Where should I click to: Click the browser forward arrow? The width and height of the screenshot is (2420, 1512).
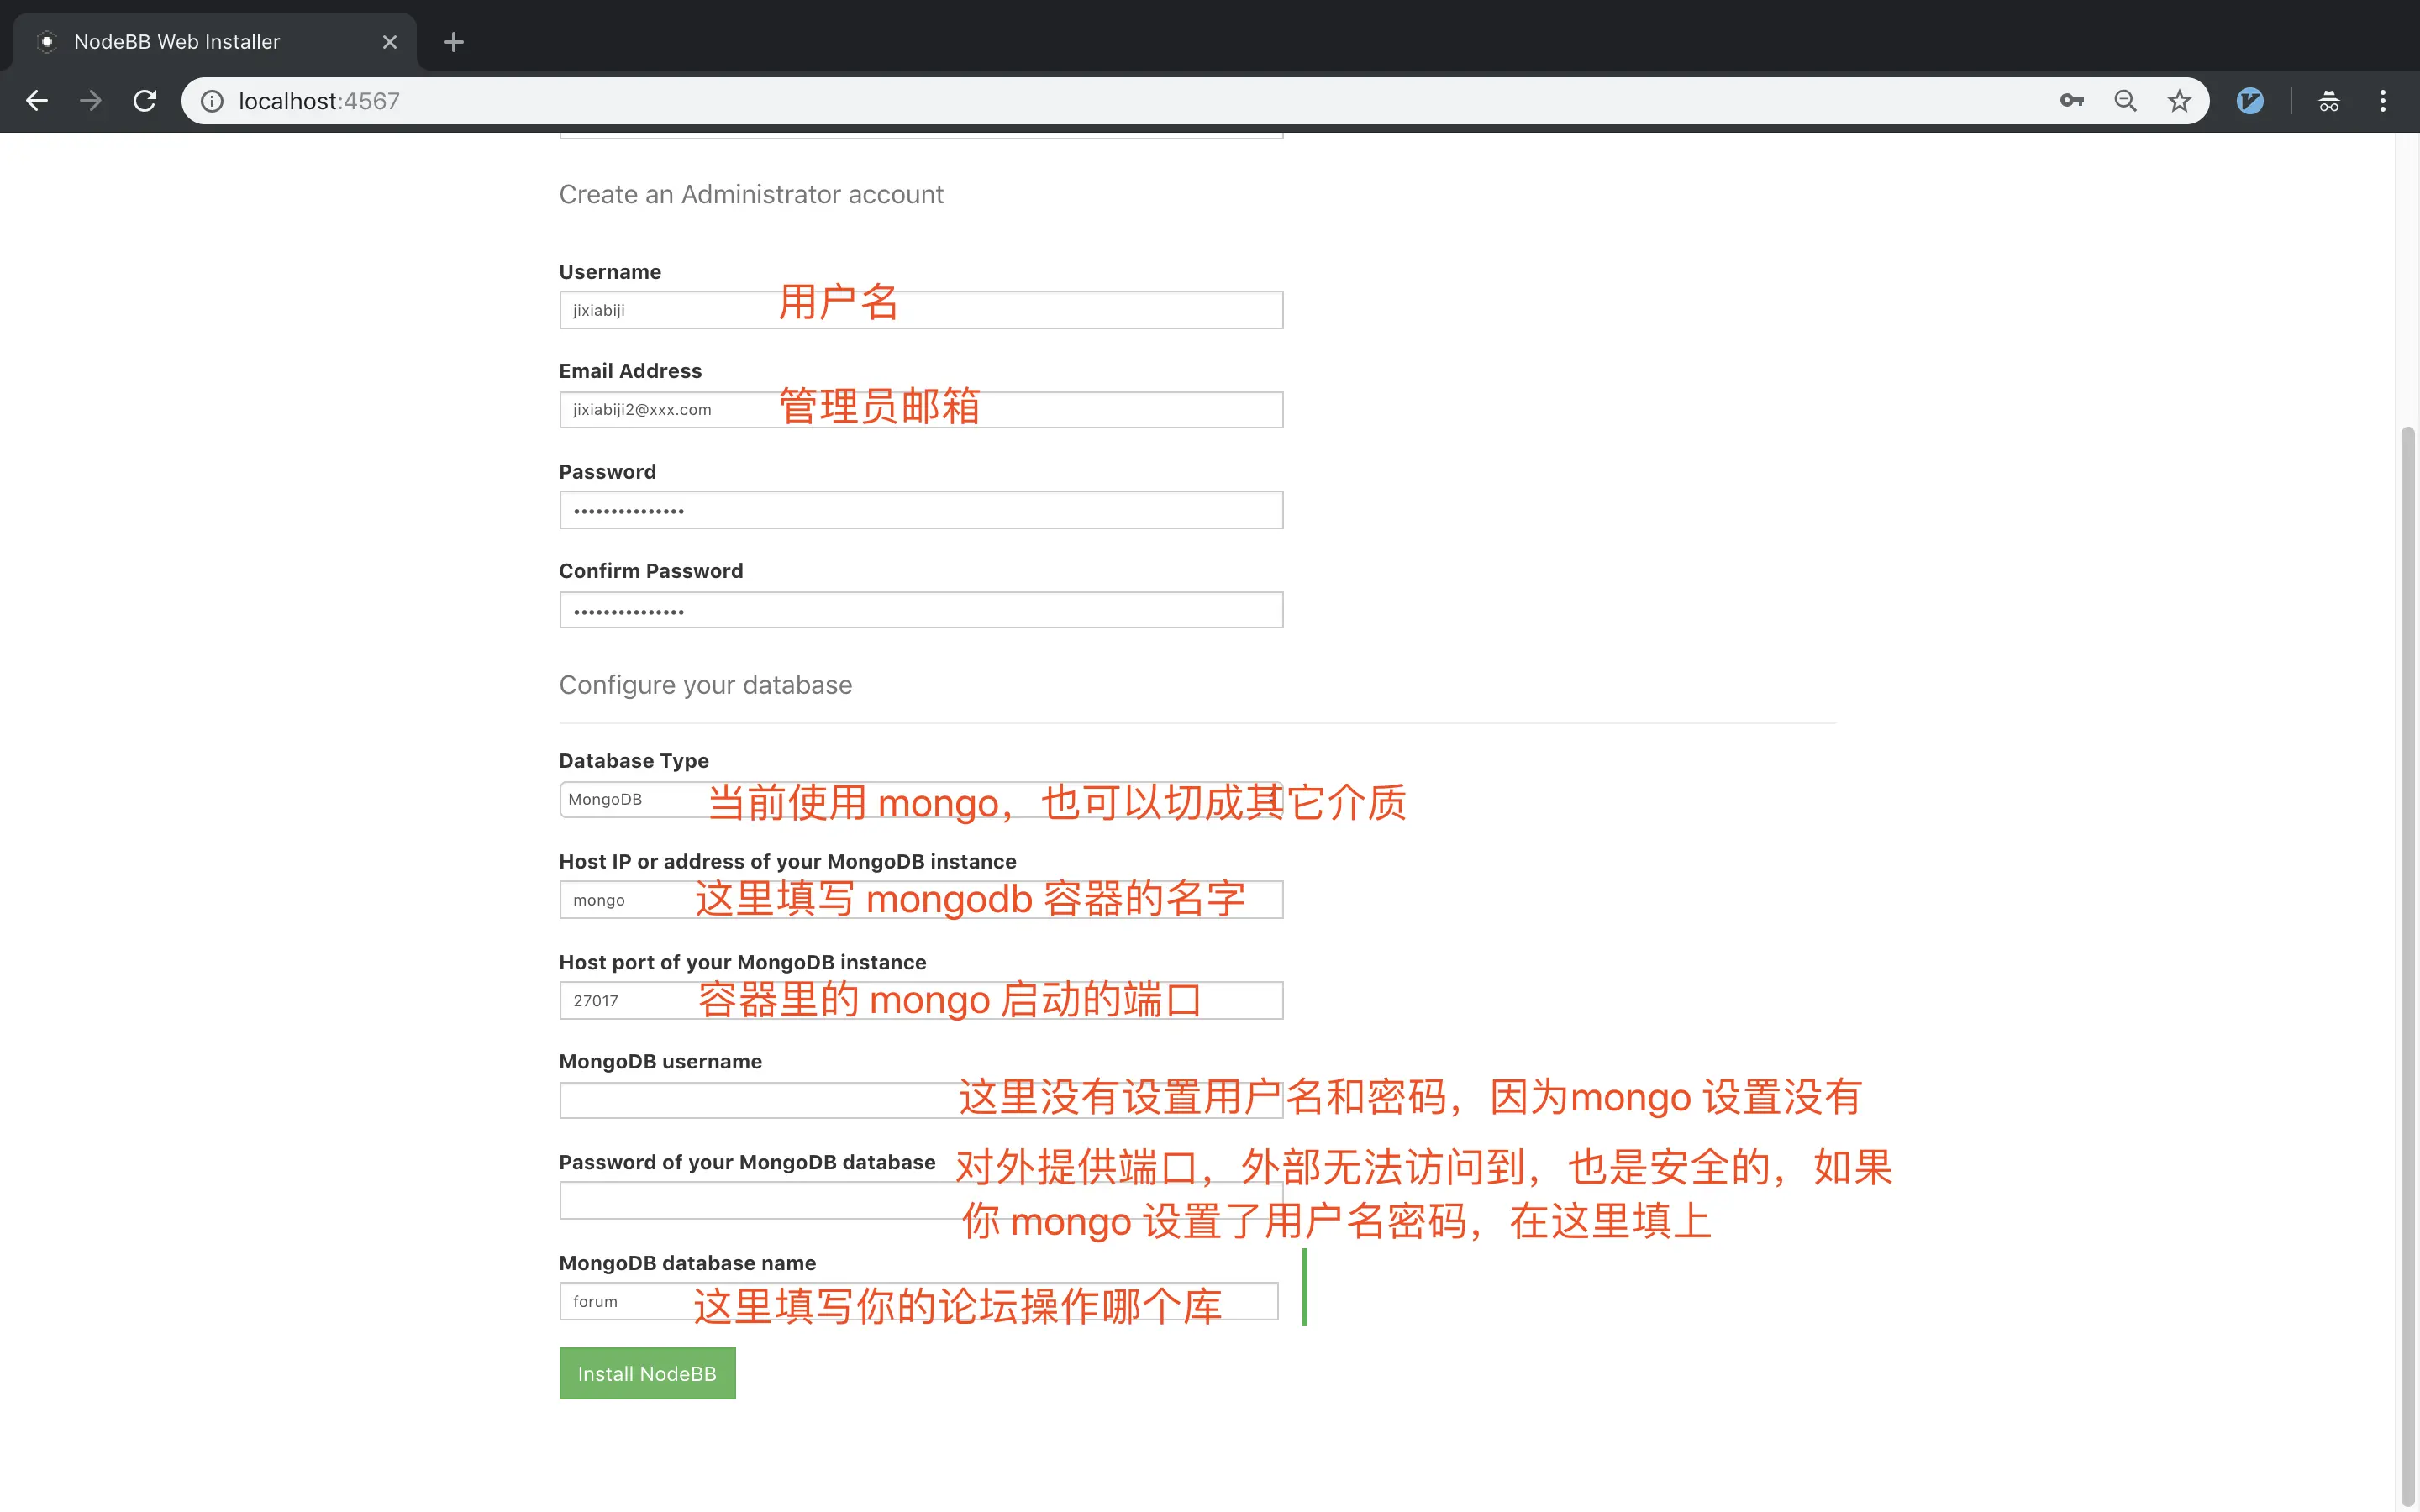point(91,101)
